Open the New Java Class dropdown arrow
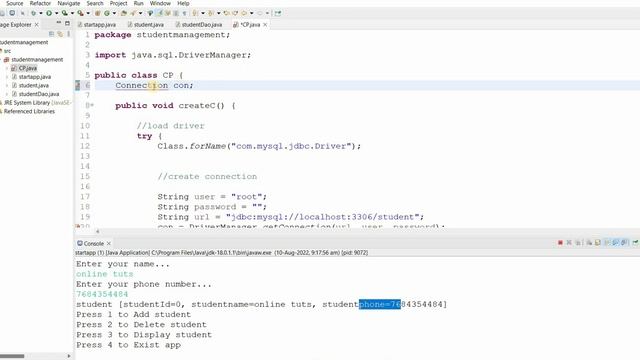 pos(114,13)
